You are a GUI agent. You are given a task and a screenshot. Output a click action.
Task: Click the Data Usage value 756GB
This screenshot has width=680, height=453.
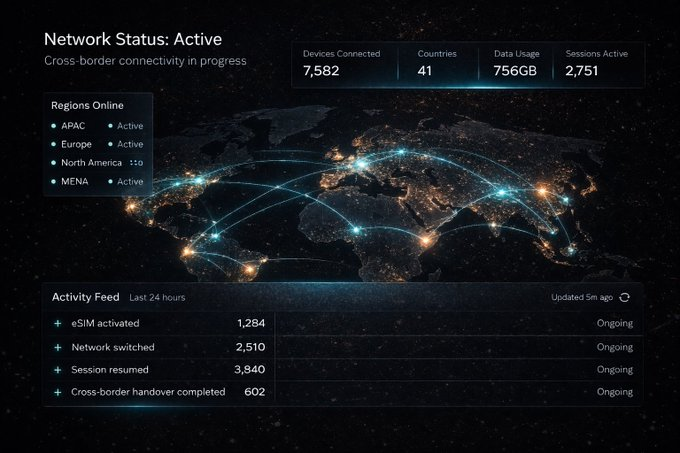click(515, 71)
